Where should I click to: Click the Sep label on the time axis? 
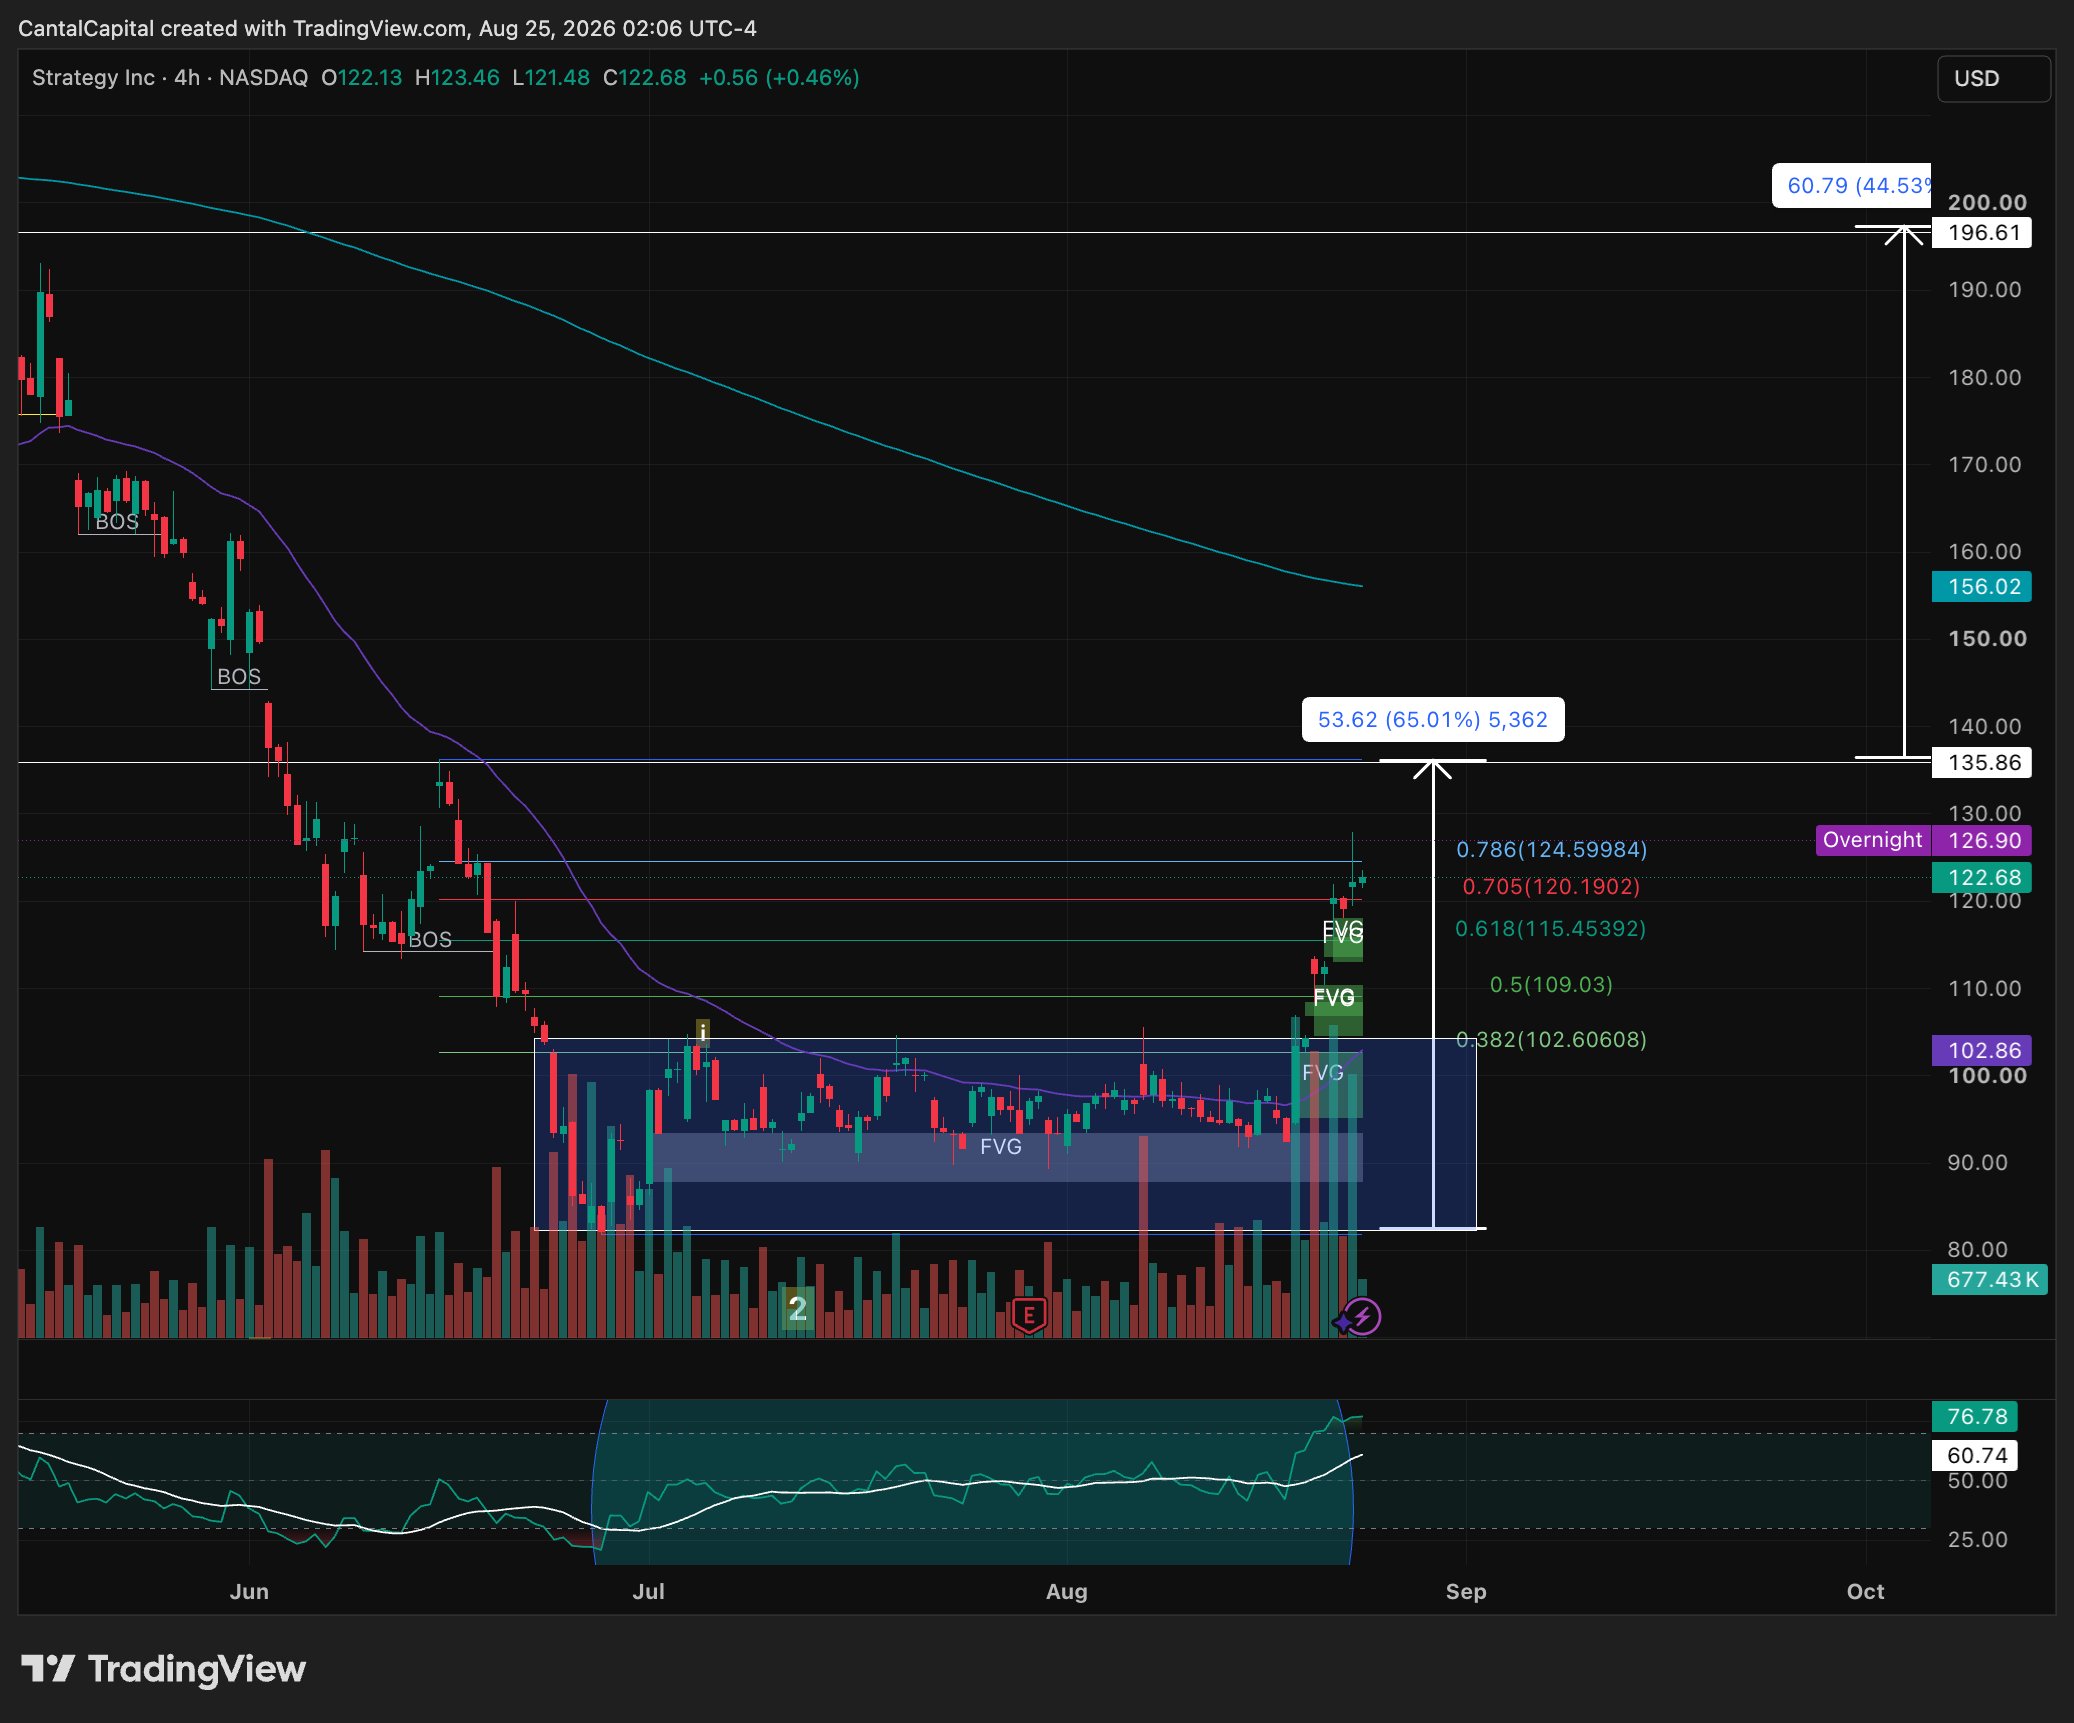(1466, 1592)
